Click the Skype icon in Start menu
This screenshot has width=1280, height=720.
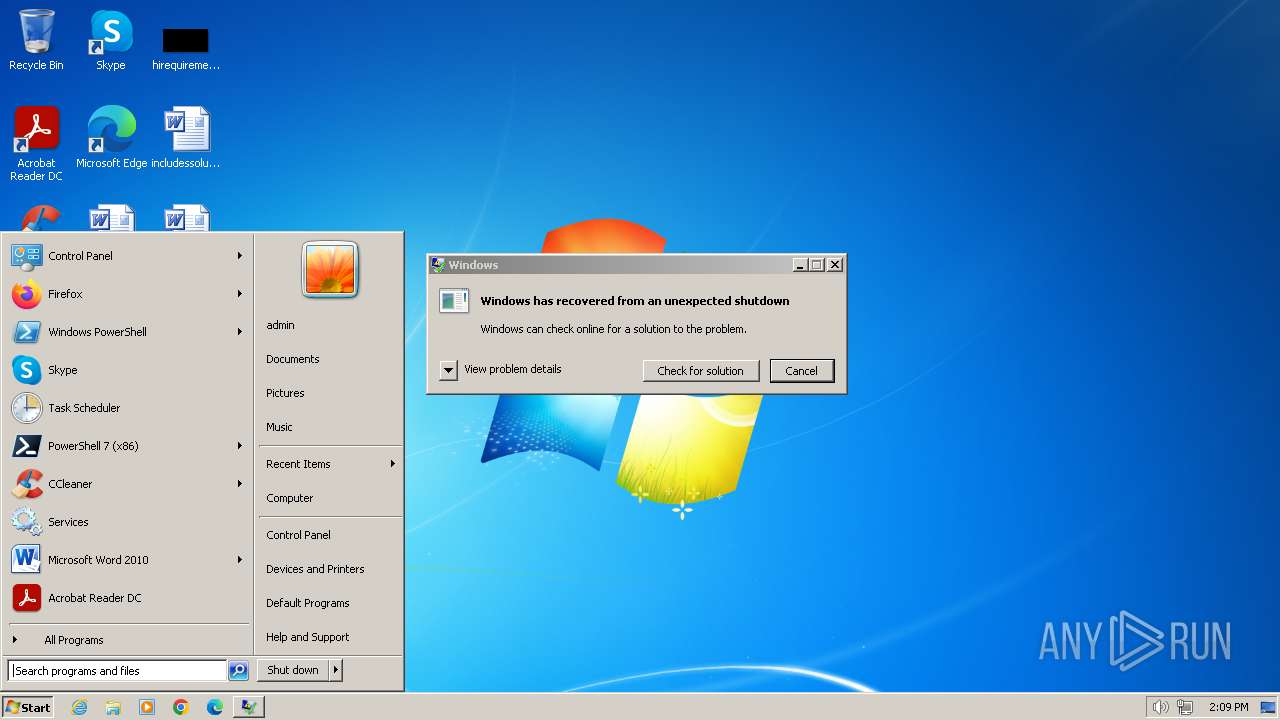point(26,370)
